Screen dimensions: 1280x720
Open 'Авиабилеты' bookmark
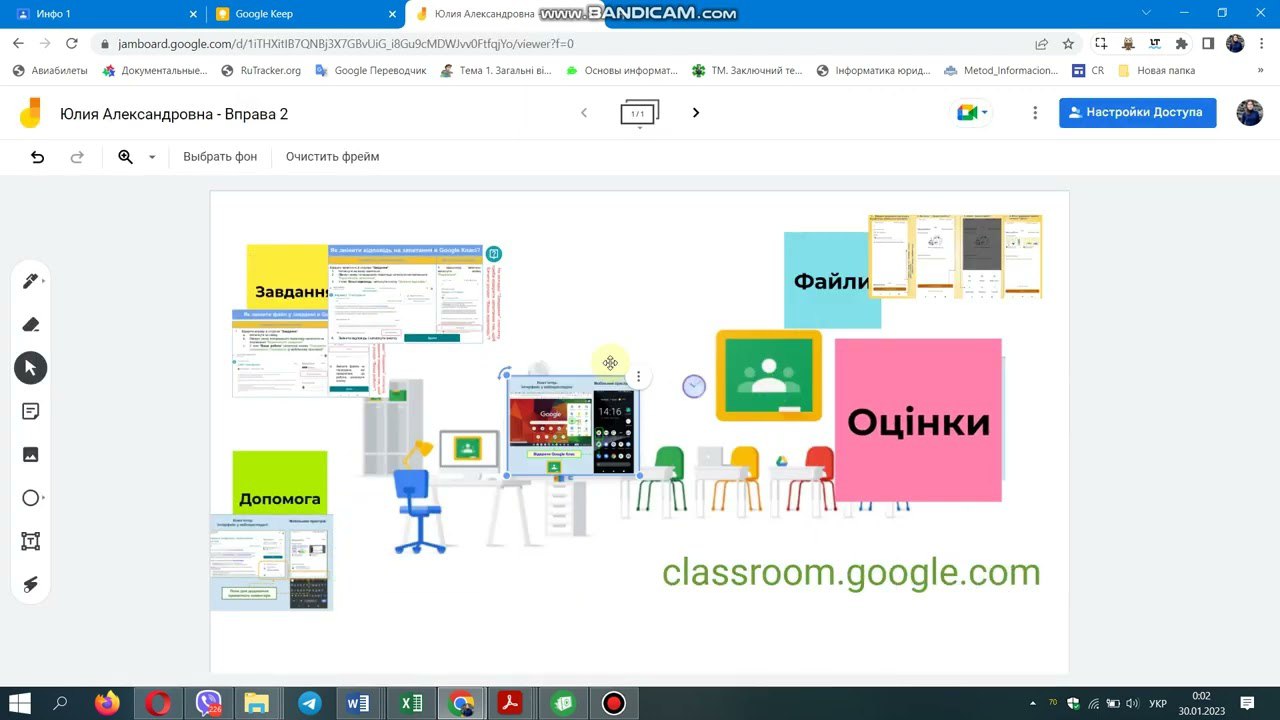coord(49,71)
